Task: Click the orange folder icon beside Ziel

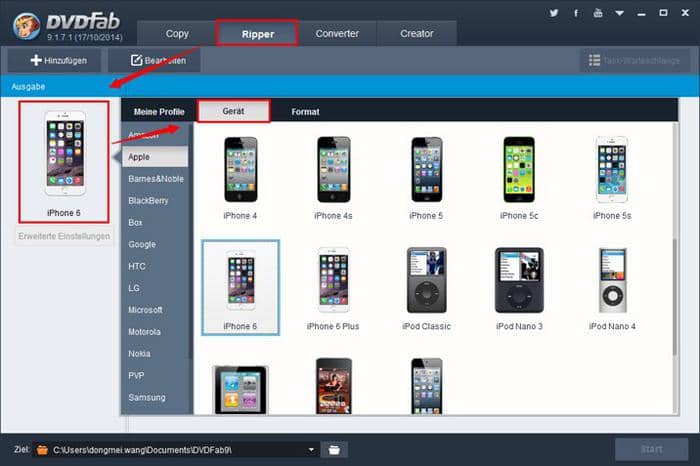Action: point(42,449)
